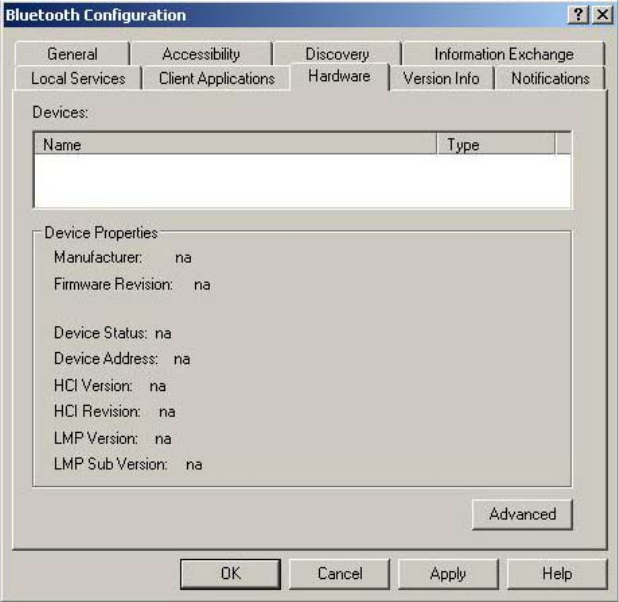Click inside the empty Devices list

tap(302, 180)
